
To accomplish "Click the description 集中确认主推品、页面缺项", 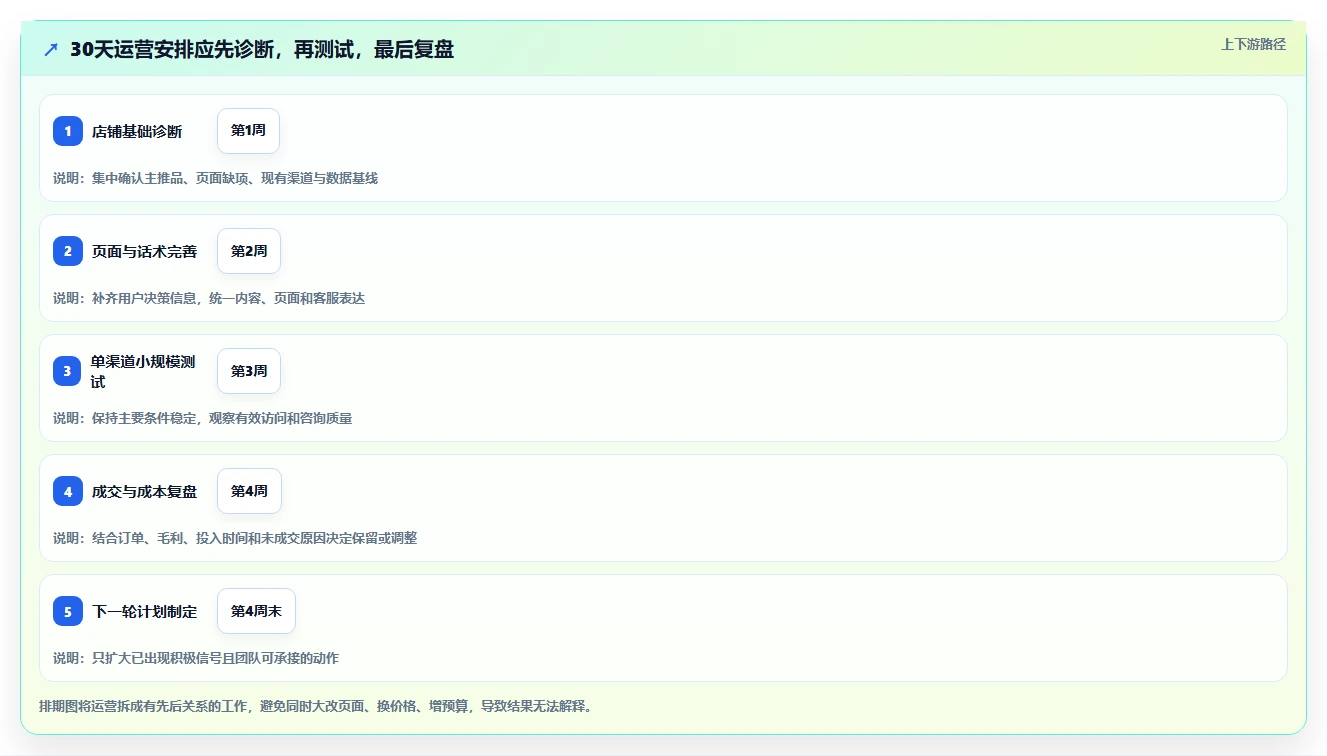I will coord(215,178).
